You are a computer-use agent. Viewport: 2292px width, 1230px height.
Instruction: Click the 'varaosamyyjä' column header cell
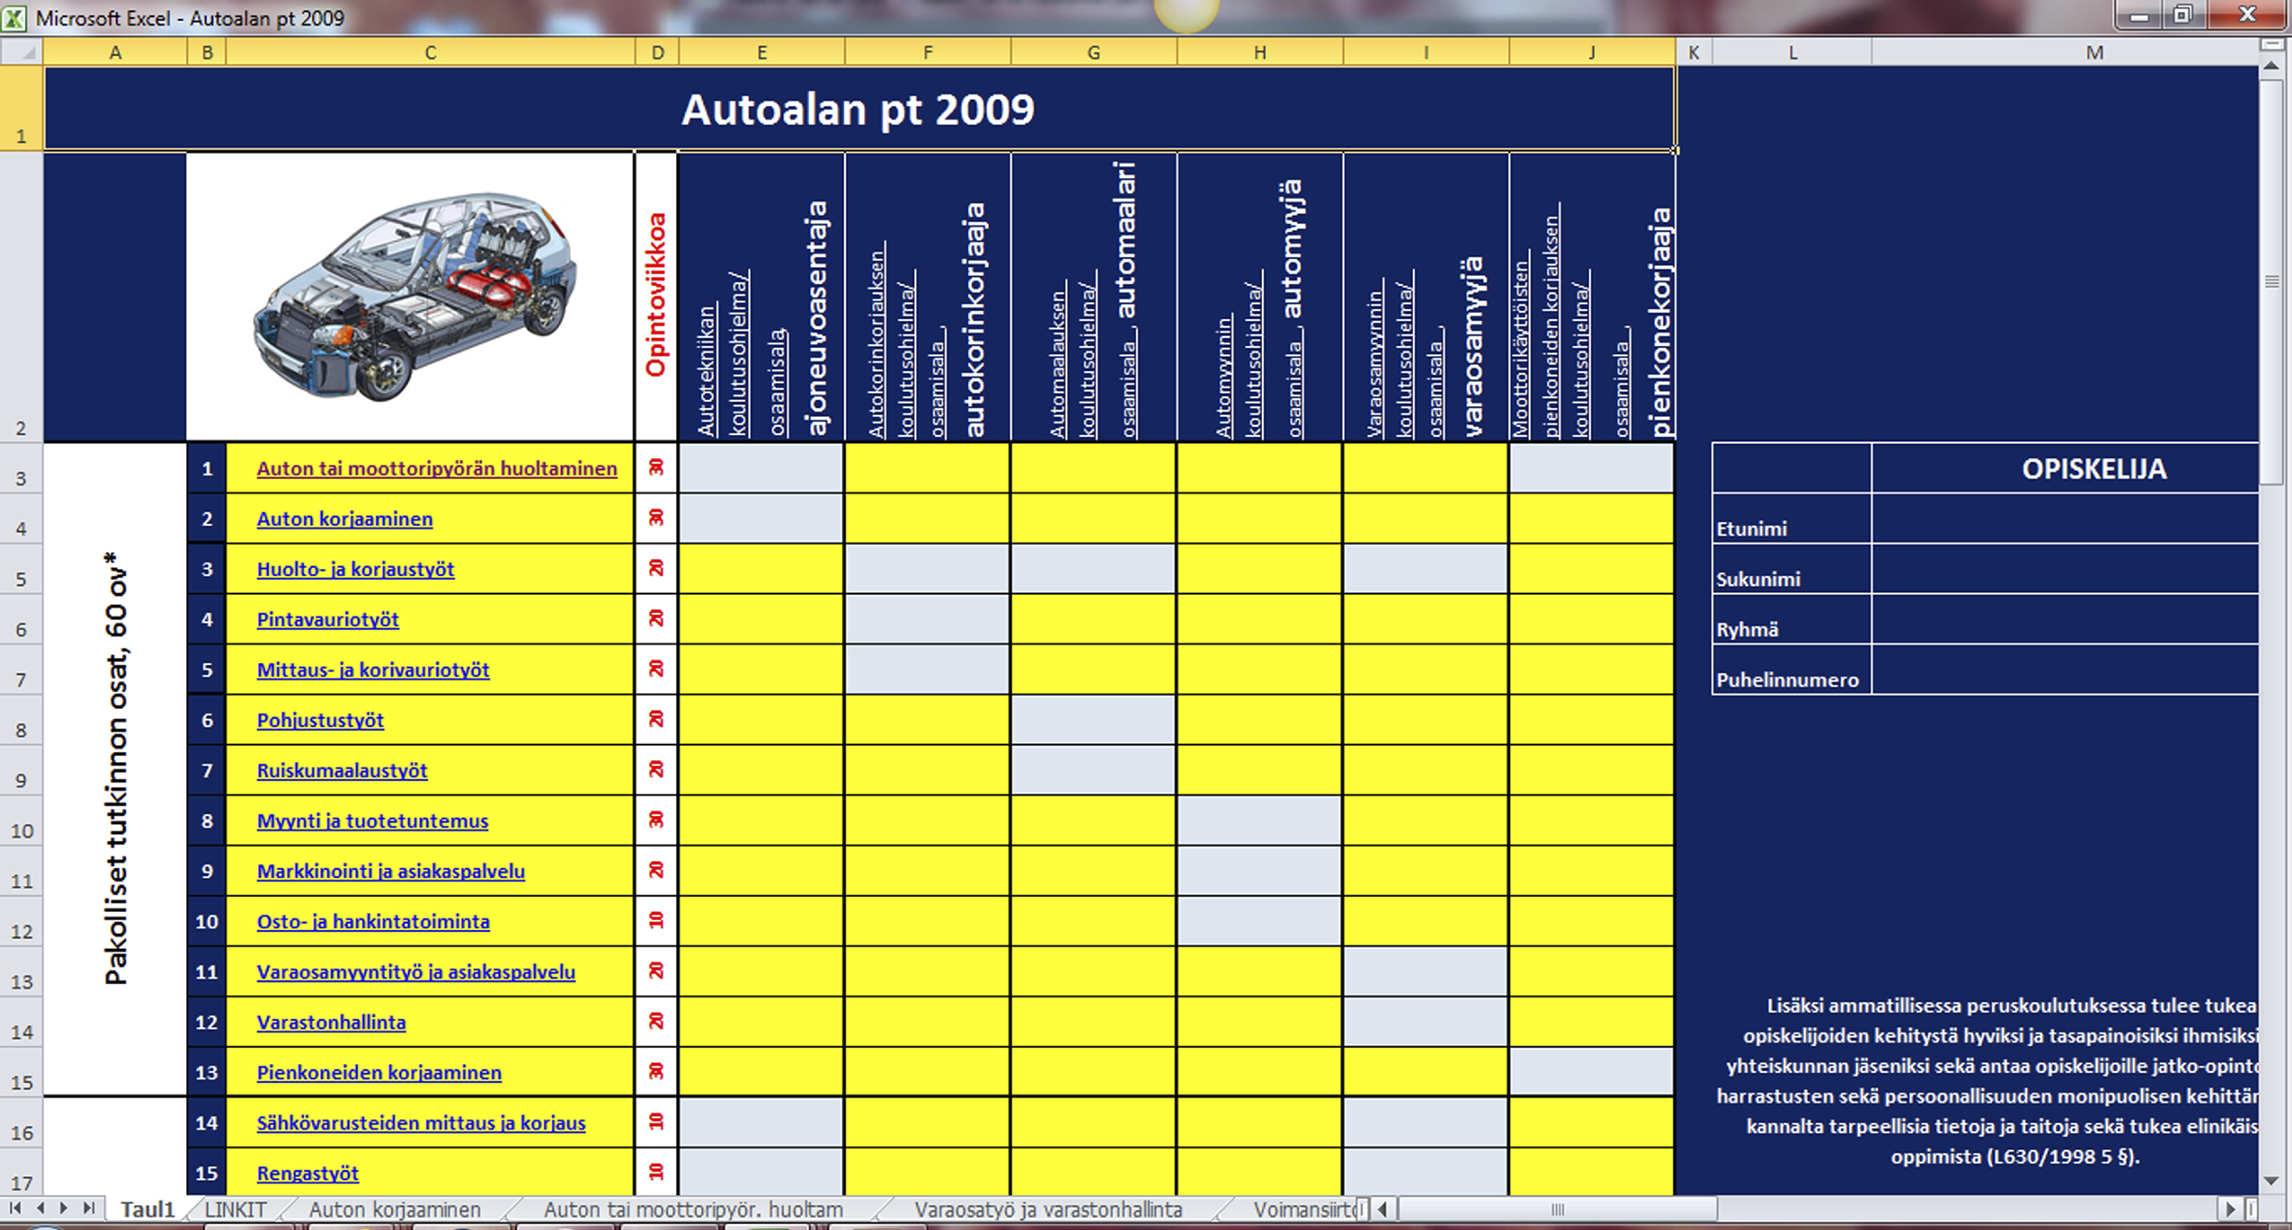coord(1426,296)
